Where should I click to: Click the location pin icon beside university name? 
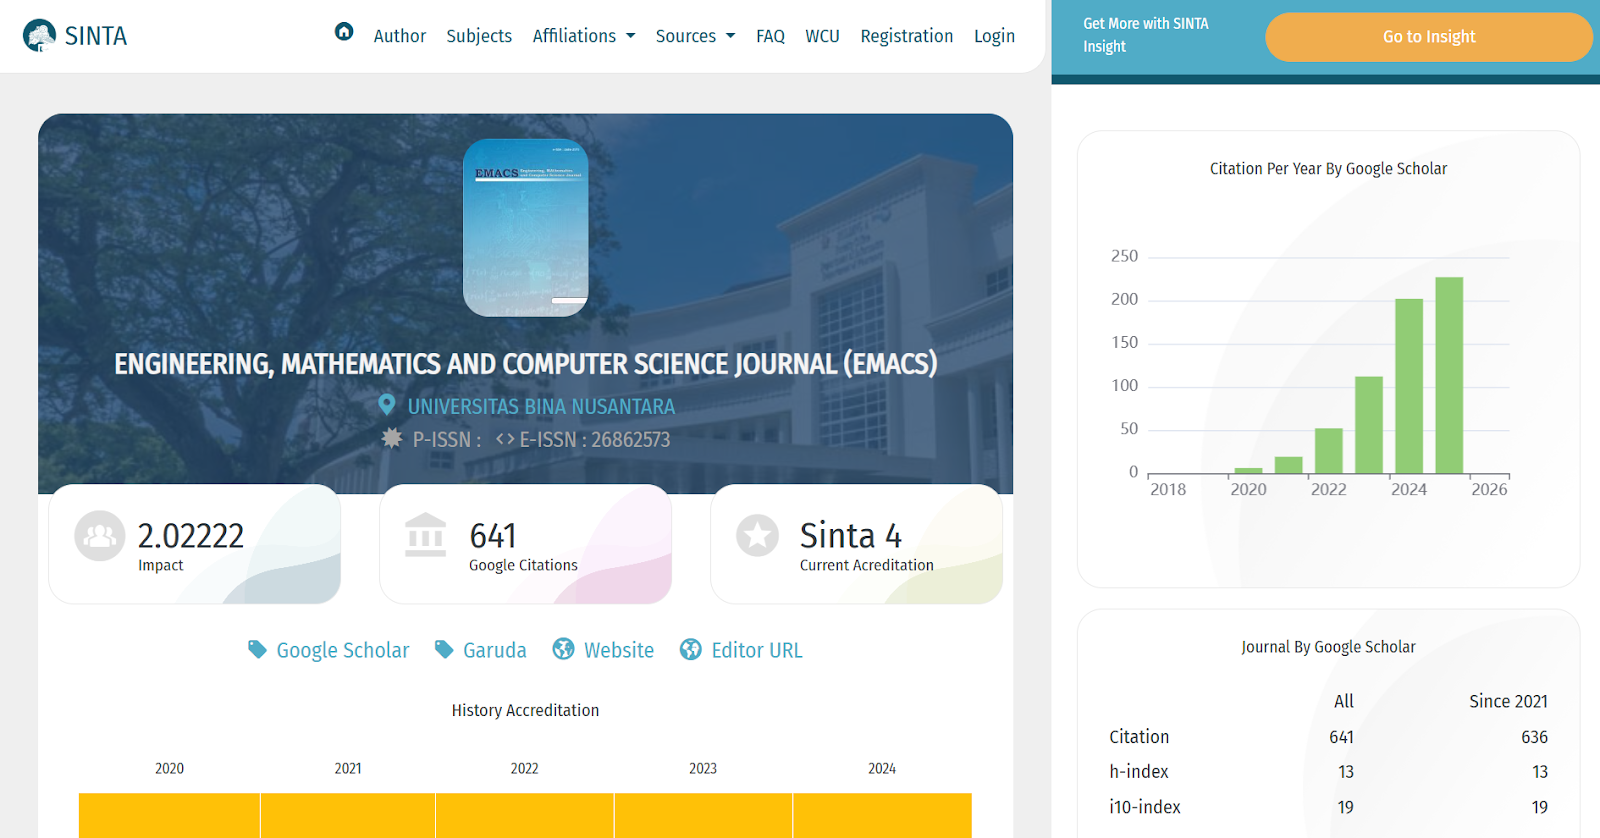387,405
